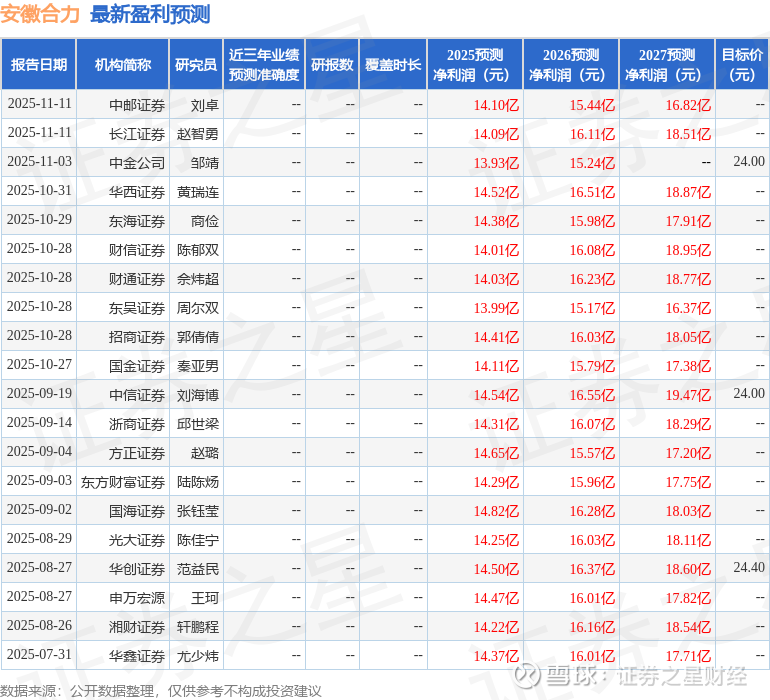Click the 近三年业绩预测准确度 header
770x700 pixels.
(x=264, y=64)
